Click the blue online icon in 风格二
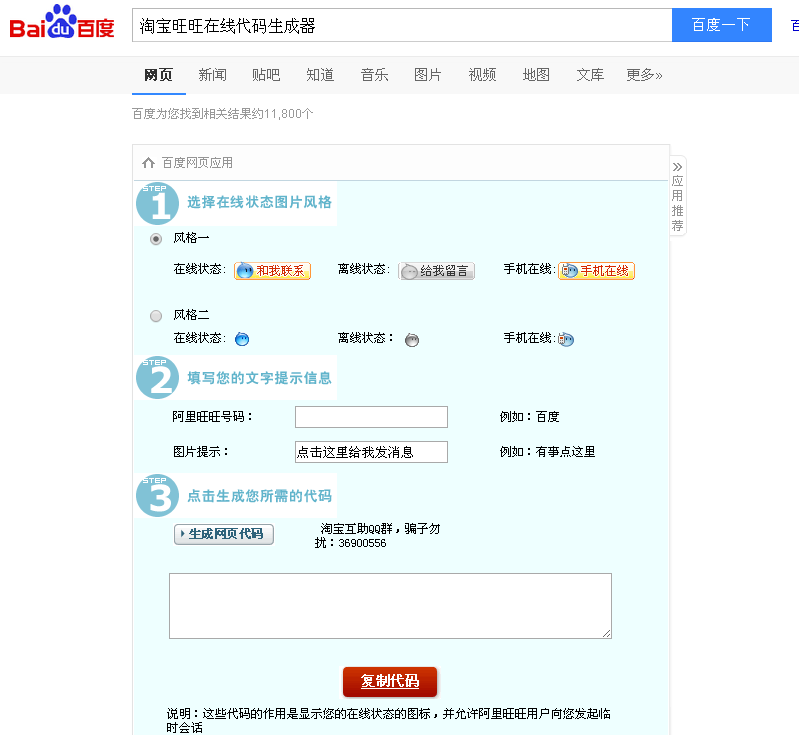The height and width of the screenshot is (735, 799). [x=242, y=339]
